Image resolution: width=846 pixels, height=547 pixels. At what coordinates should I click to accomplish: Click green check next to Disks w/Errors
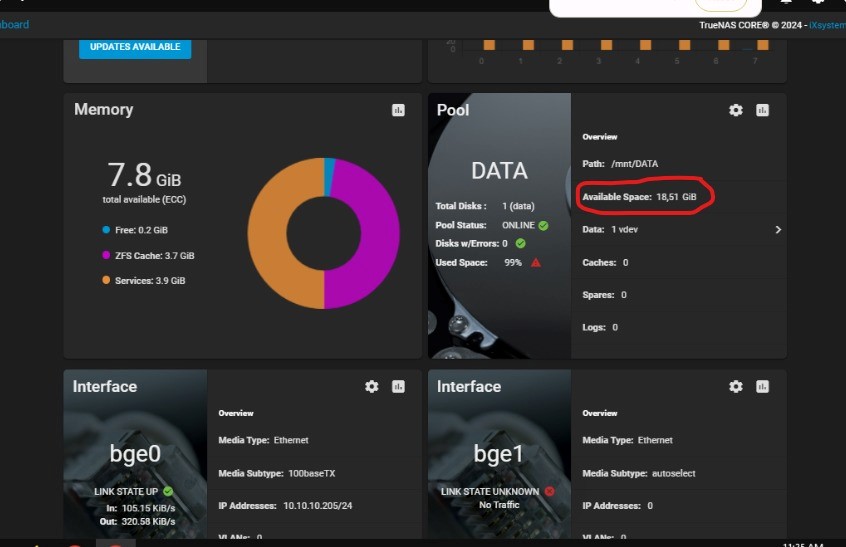tap(521, 243)
